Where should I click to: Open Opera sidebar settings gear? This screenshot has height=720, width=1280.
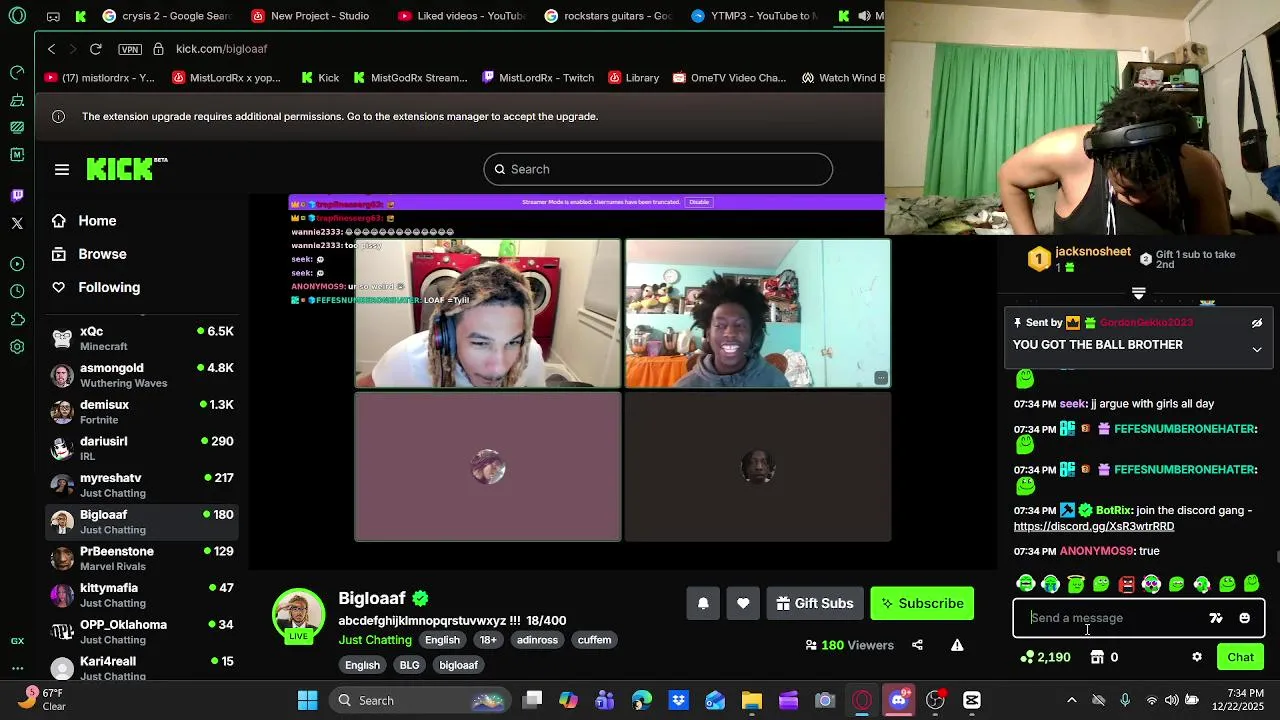pyautogui.click(x=17, y=347)
